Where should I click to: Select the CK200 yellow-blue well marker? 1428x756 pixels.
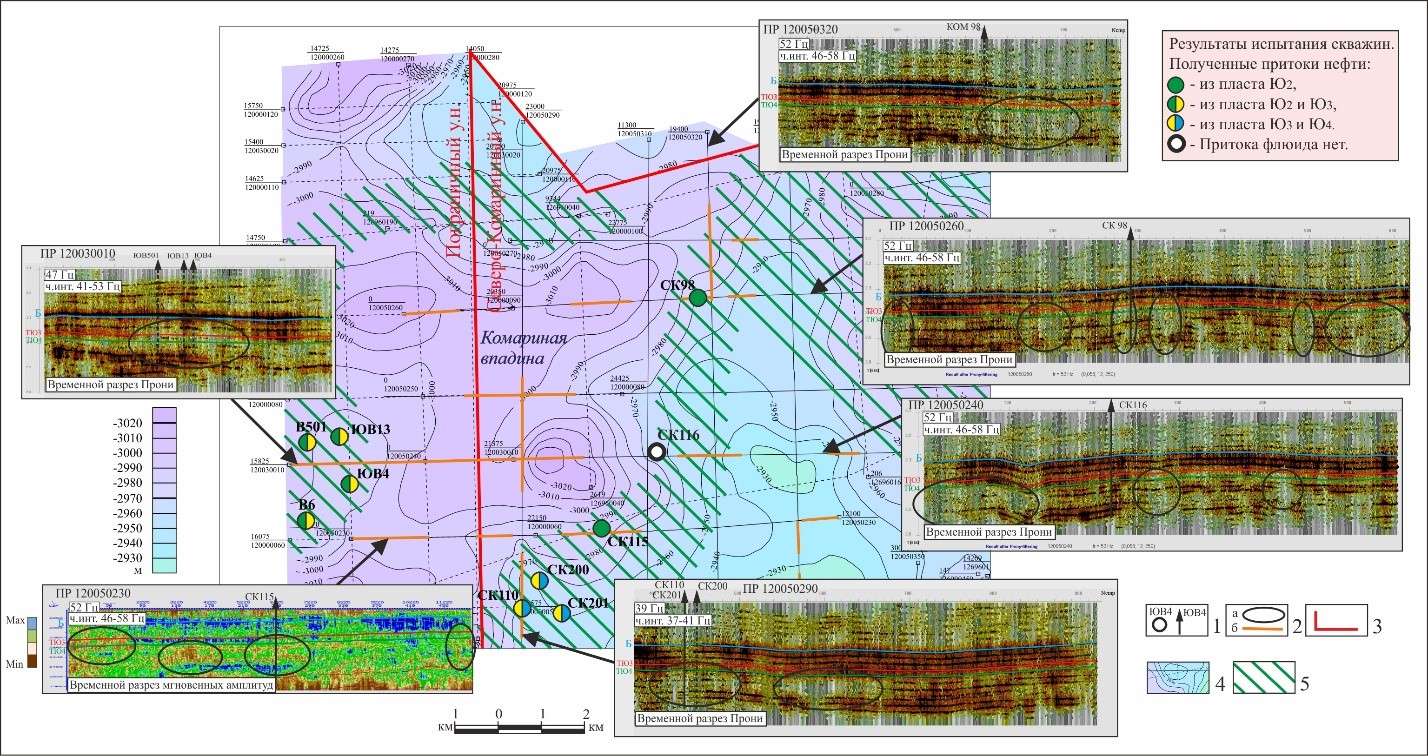(x=539, y=580)
